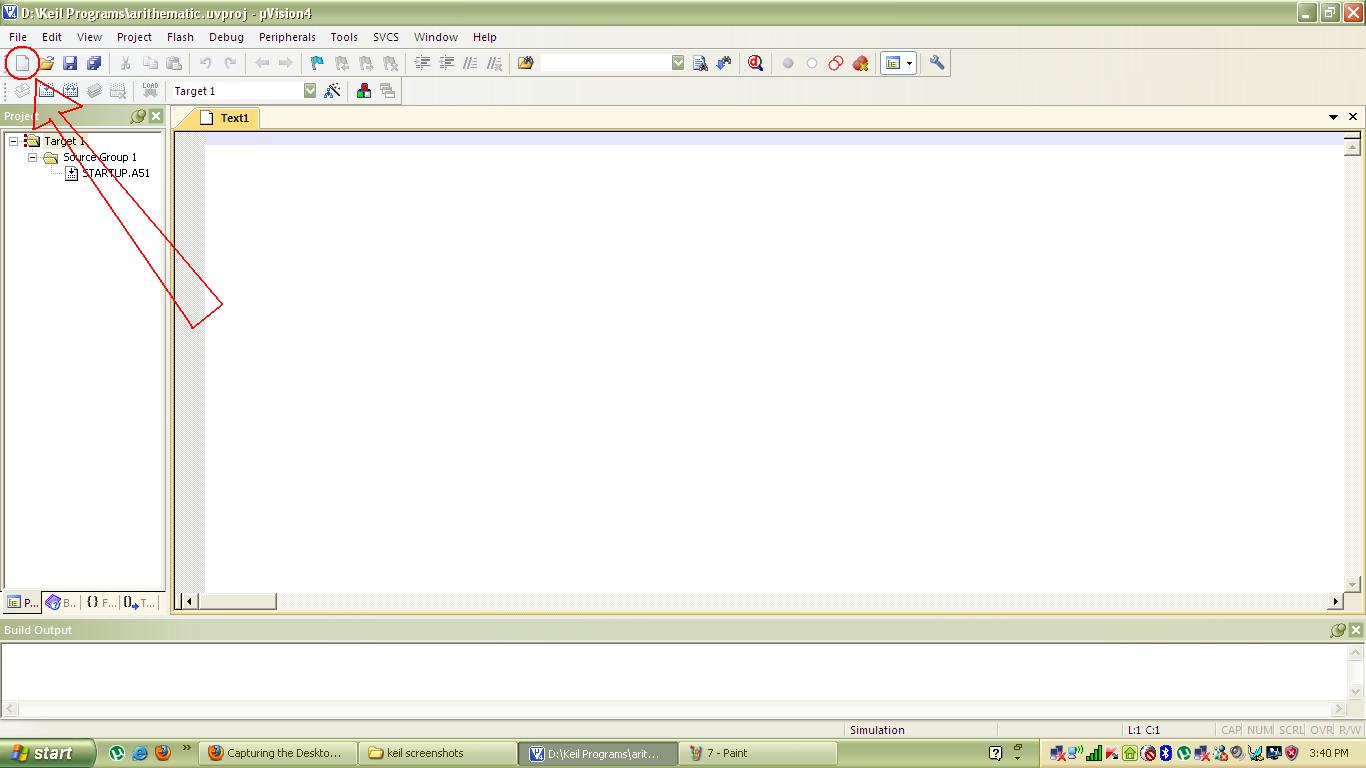Collapse the Target 1 tree node
This screenshot has width=1366, height=768.
tap(14, 141)
